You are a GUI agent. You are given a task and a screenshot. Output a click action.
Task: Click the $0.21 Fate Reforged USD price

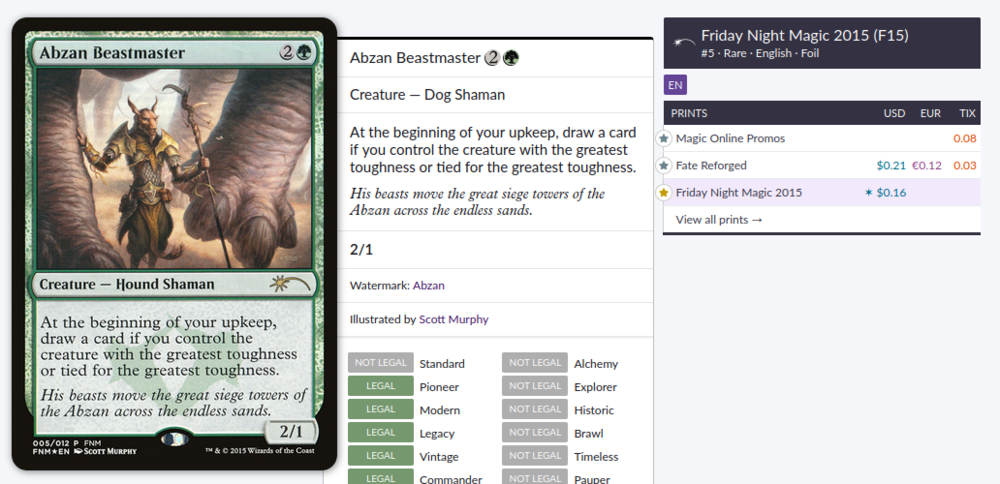click(x=891, y=165)
